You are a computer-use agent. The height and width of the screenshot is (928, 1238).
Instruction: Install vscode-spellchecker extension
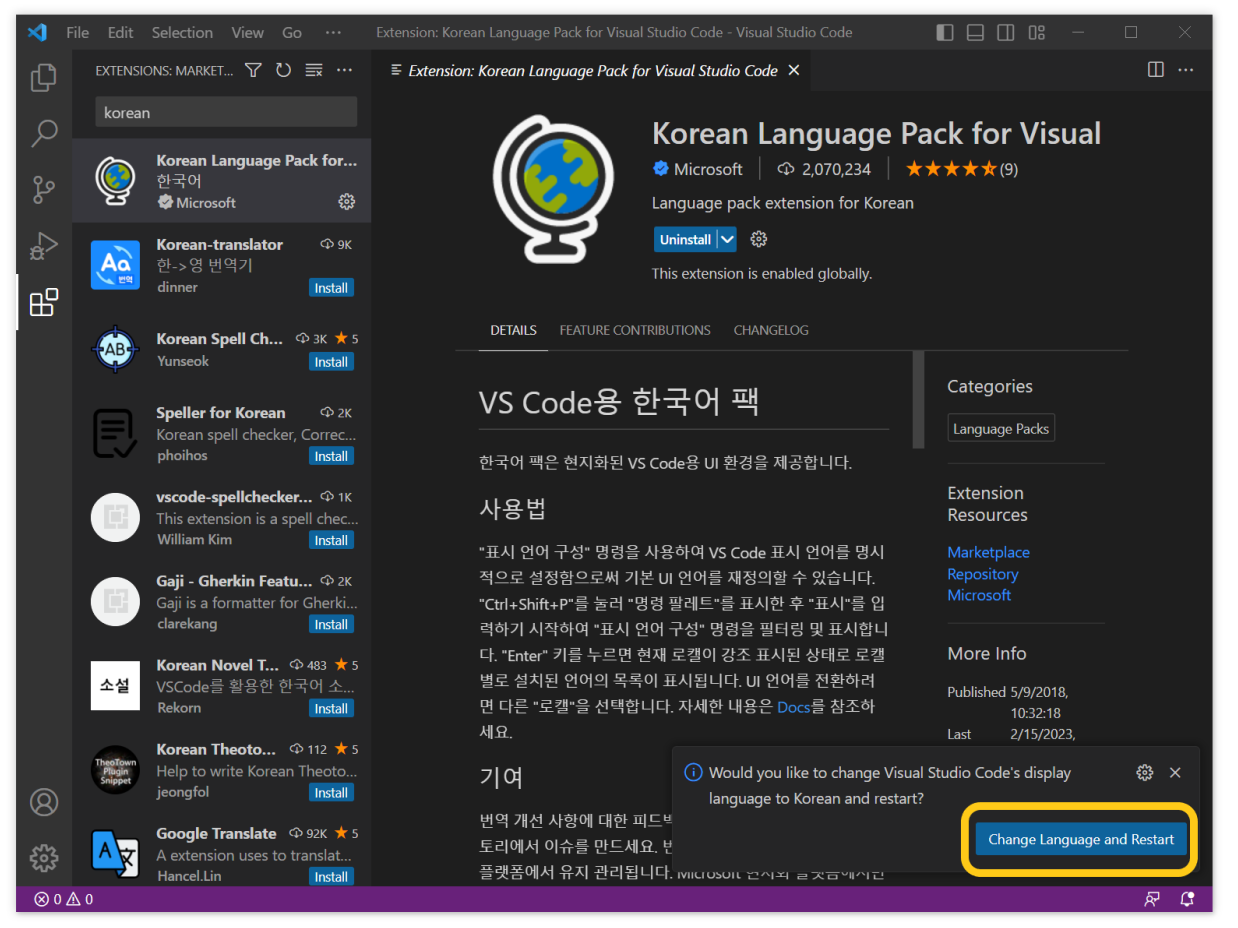click(331, 540)
